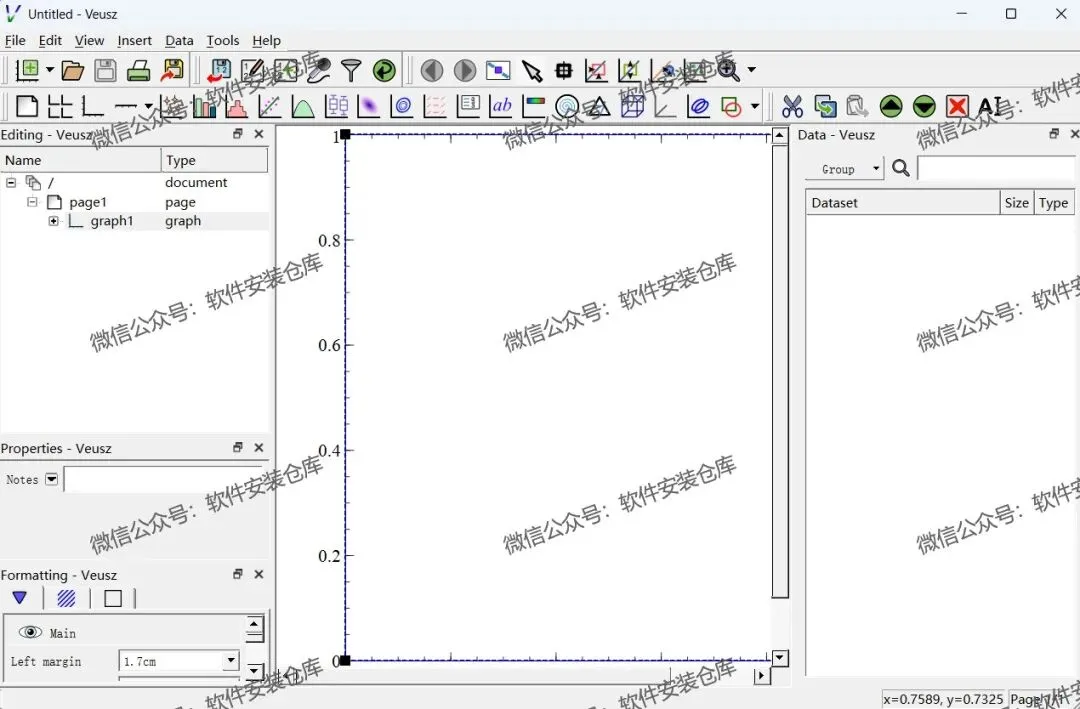
Task: Add a grid widget
Action: (60, 106)
